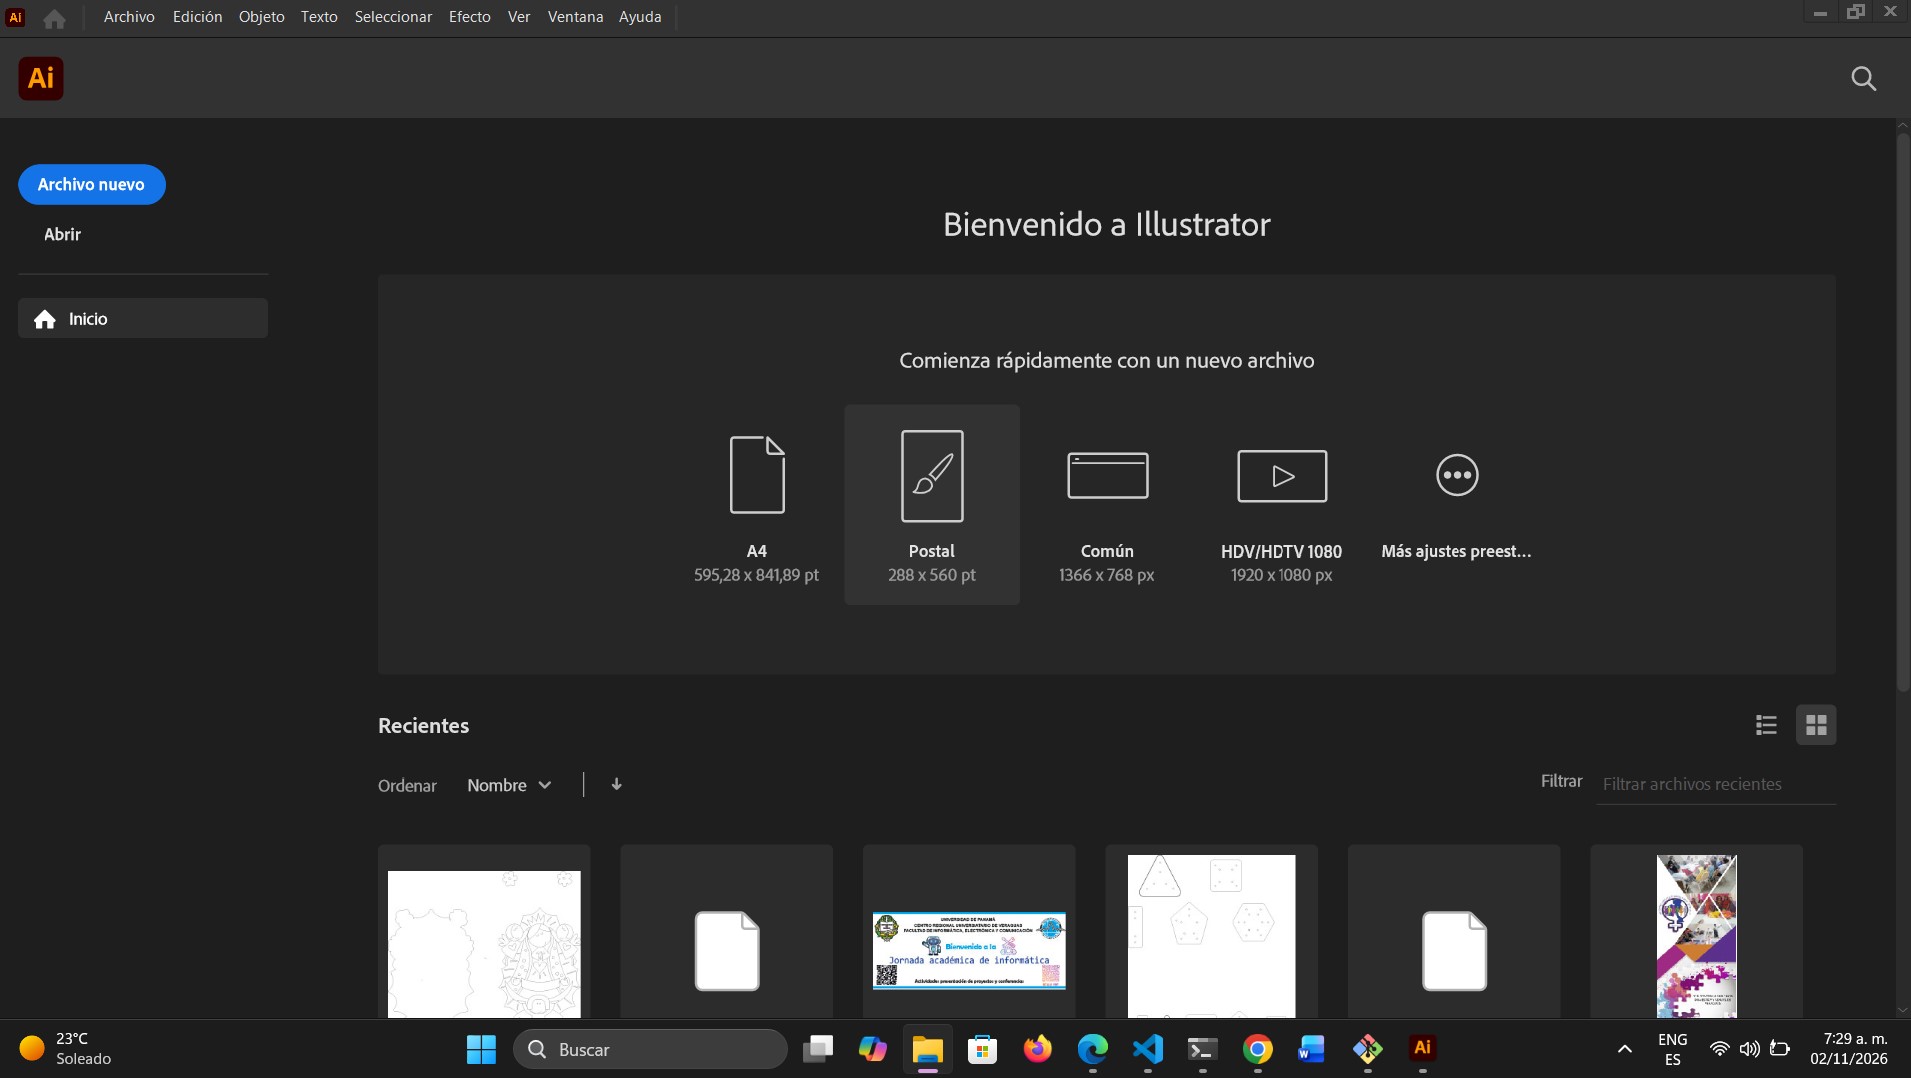Open Microsoft Store on the taskbar
Image resolution: width=1911 pixels, height=1078 pixels.
coord(983,1049)
